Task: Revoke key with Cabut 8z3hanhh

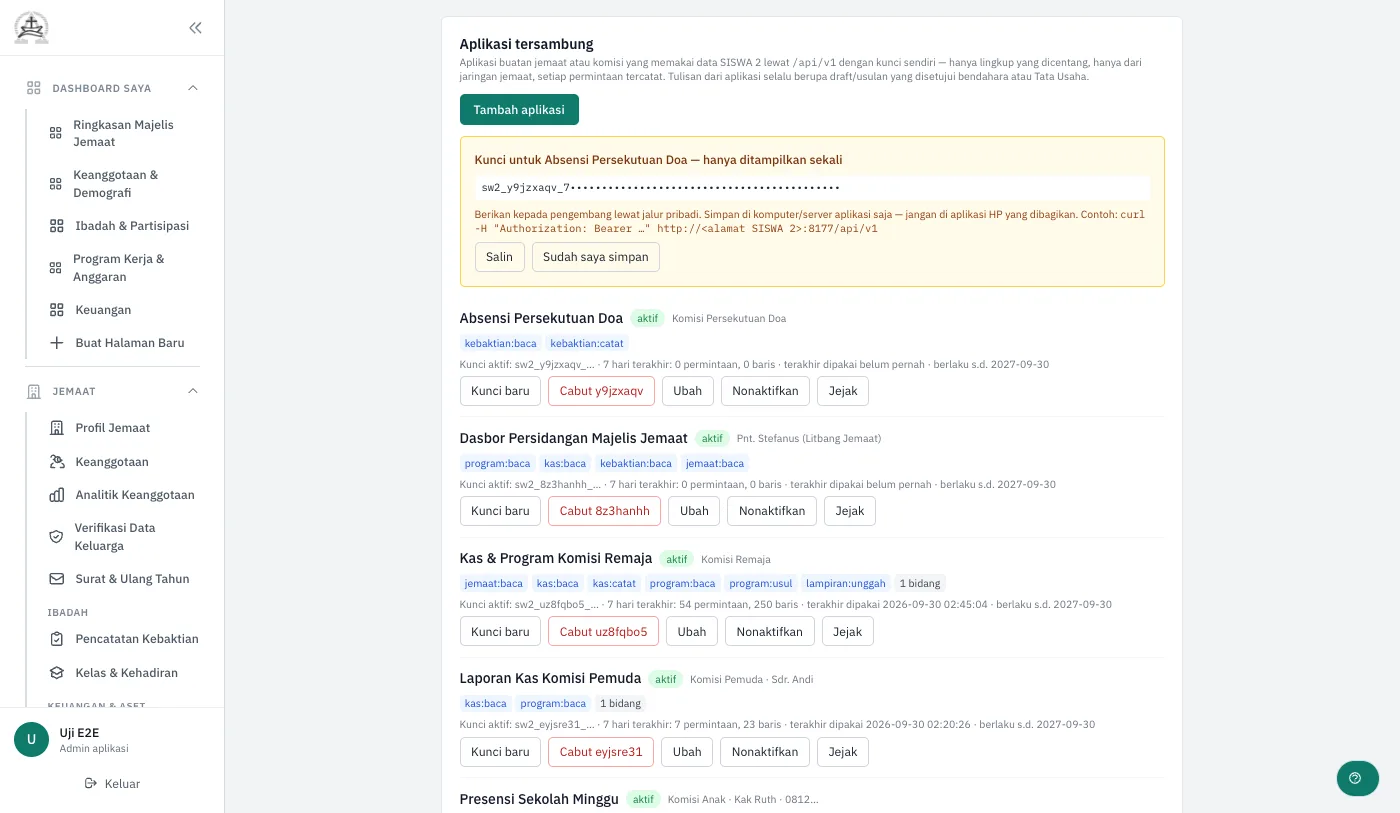Action: (604, 511)
